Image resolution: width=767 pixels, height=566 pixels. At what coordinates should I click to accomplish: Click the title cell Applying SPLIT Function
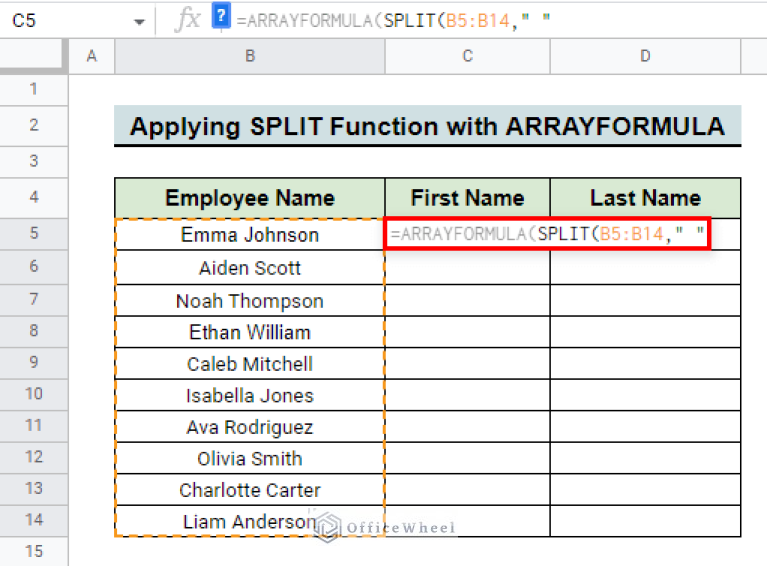coord(427,127)
